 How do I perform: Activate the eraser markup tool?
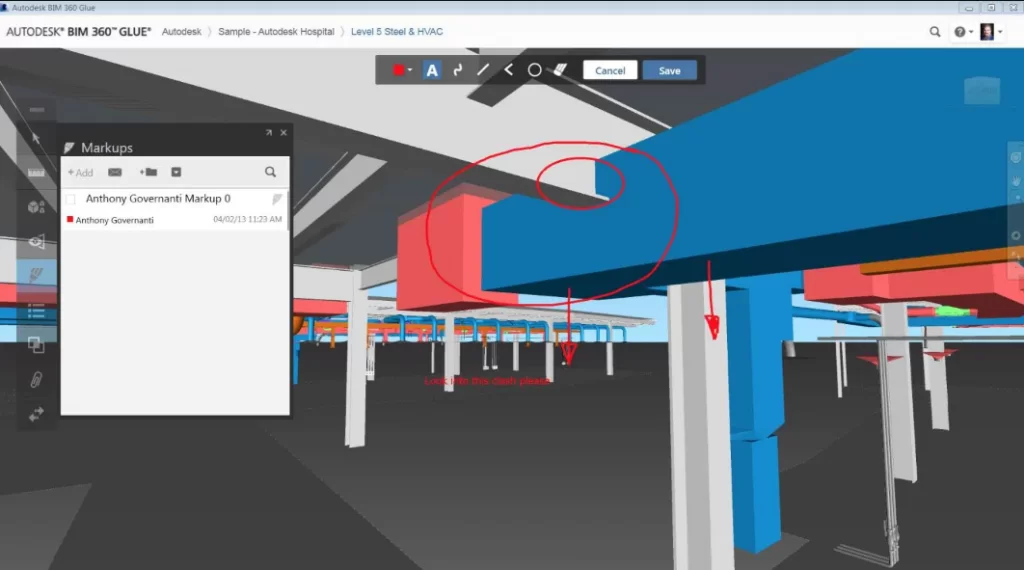coord(560,70)
